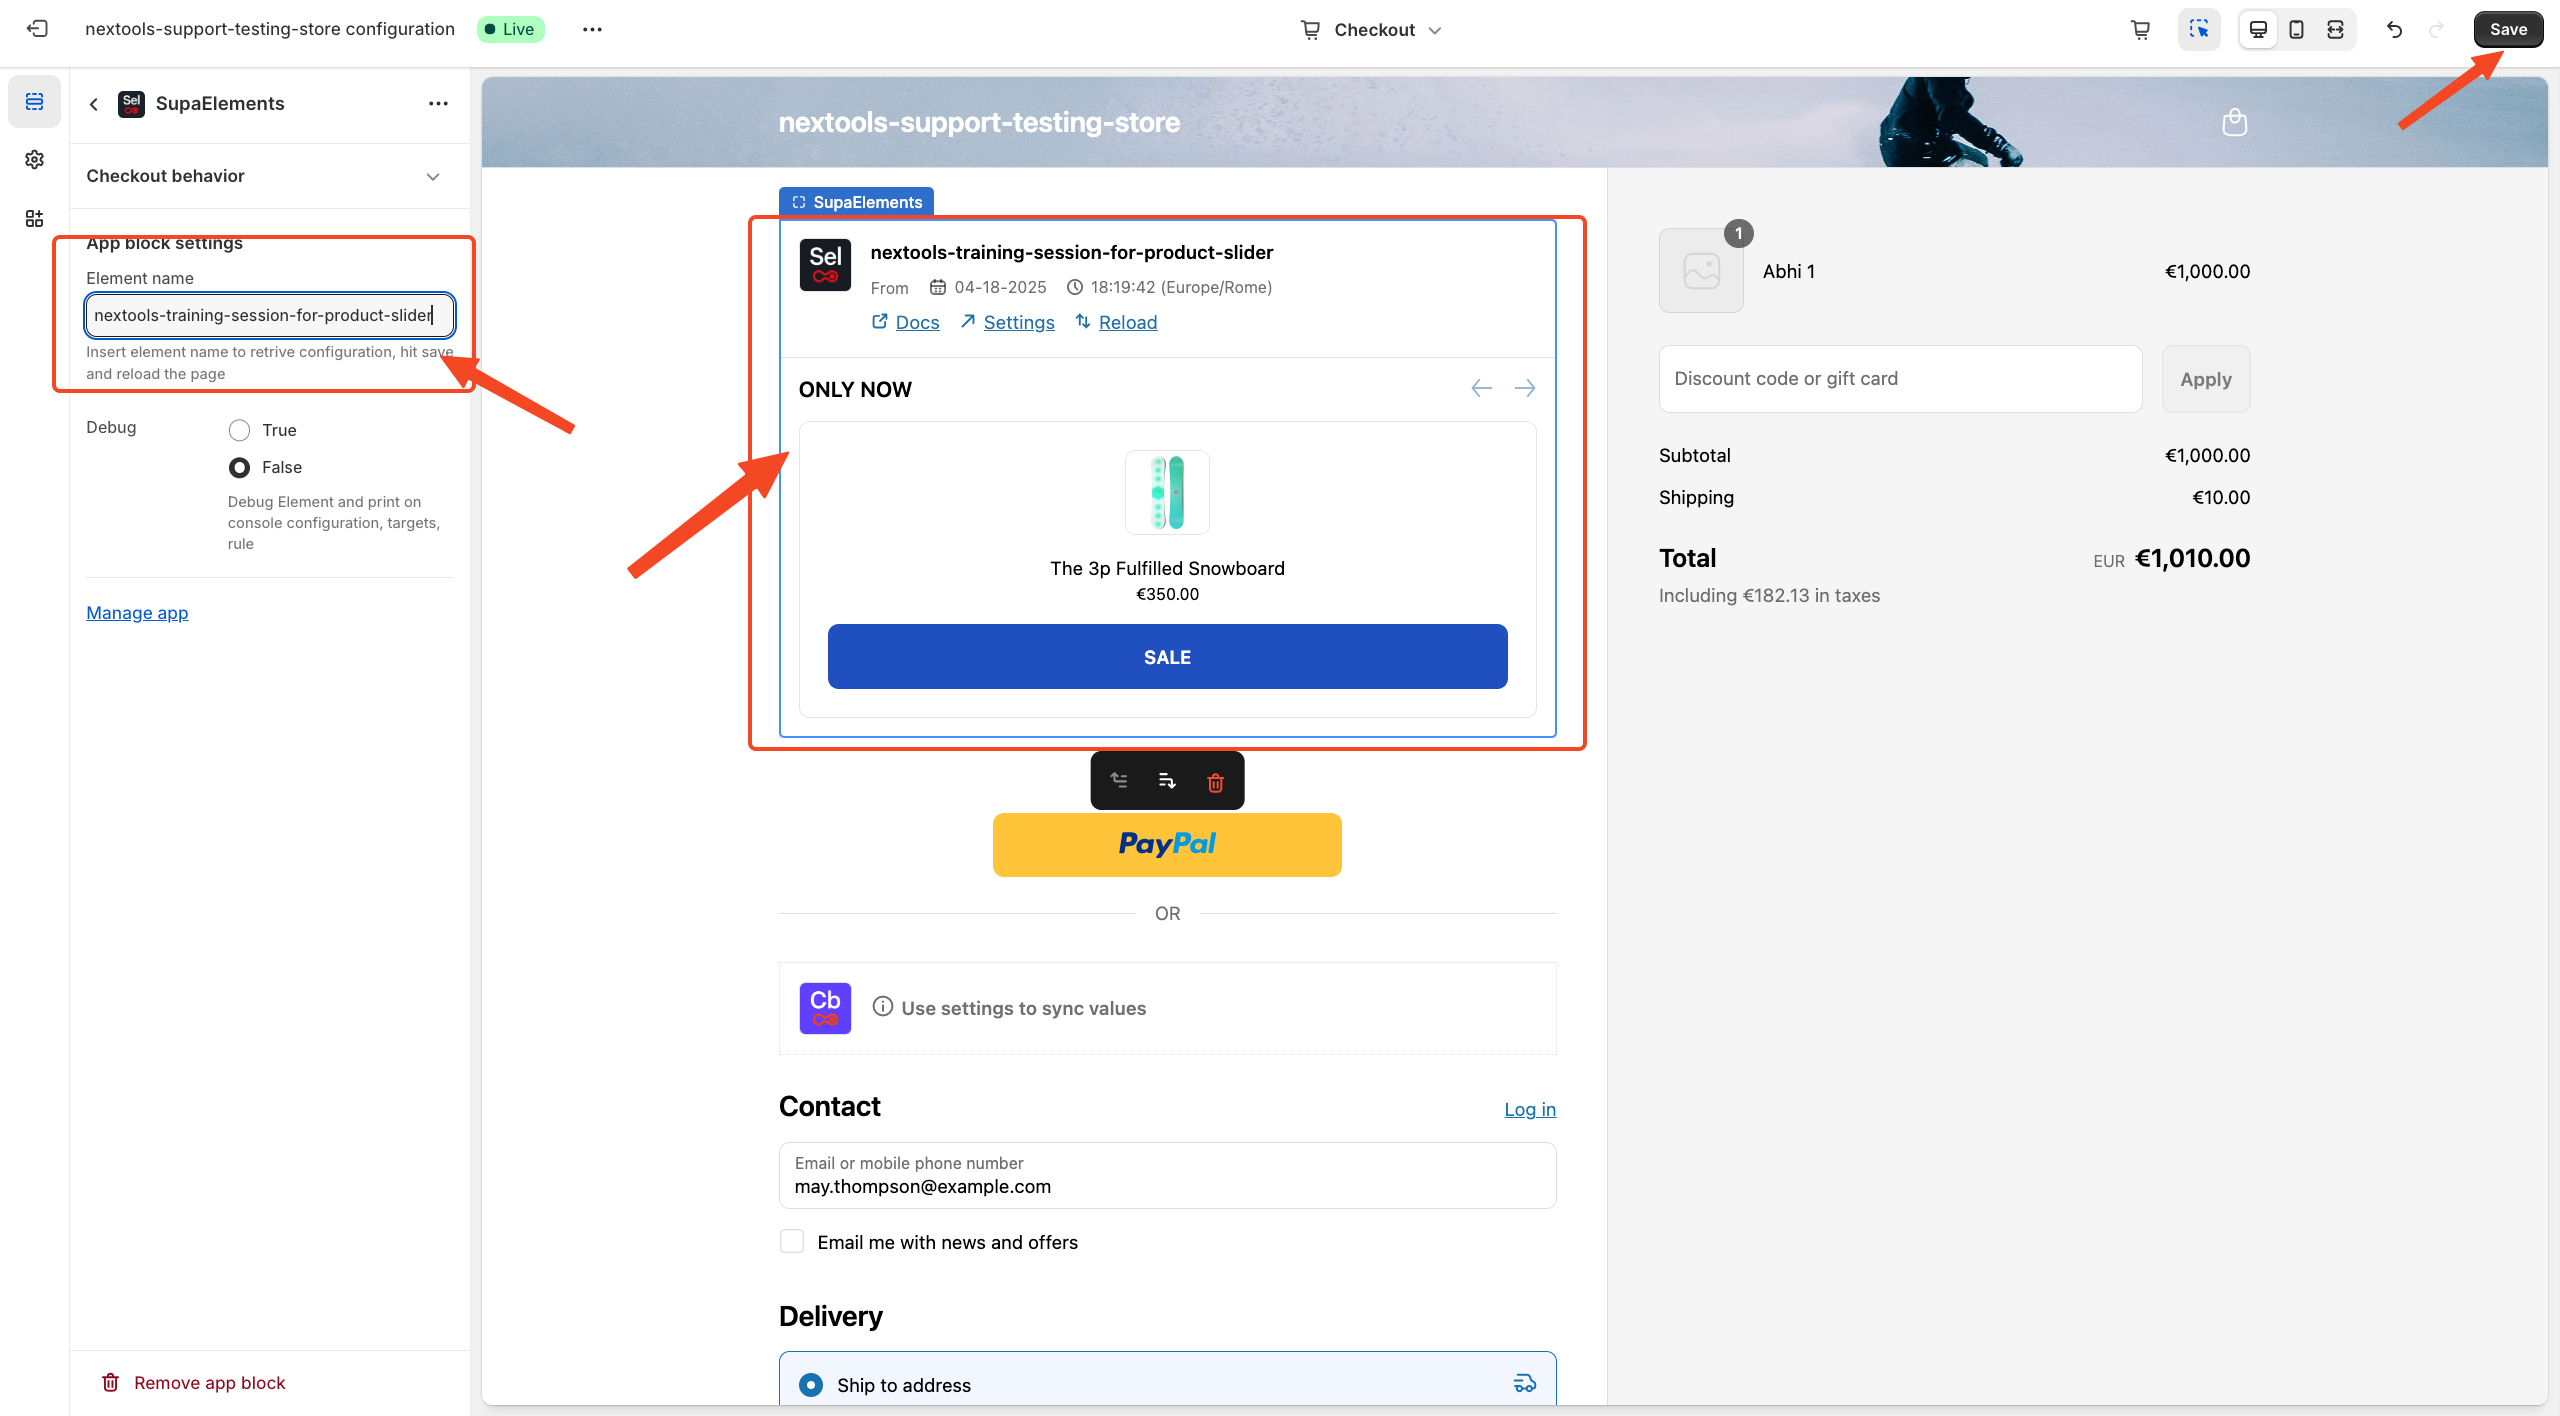Switch to mobile preview
This screenshot has width=2560, height=1416.
click(x=2297, y=30)
